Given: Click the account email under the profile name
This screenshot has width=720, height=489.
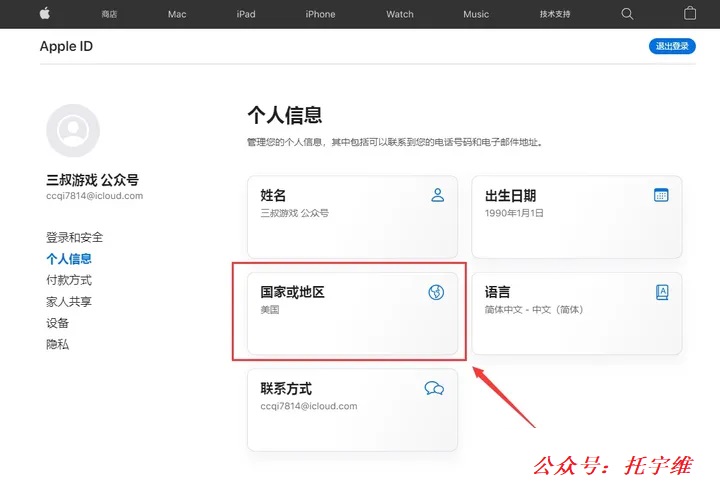Looking at the screenshot, I should pos(95,196).
